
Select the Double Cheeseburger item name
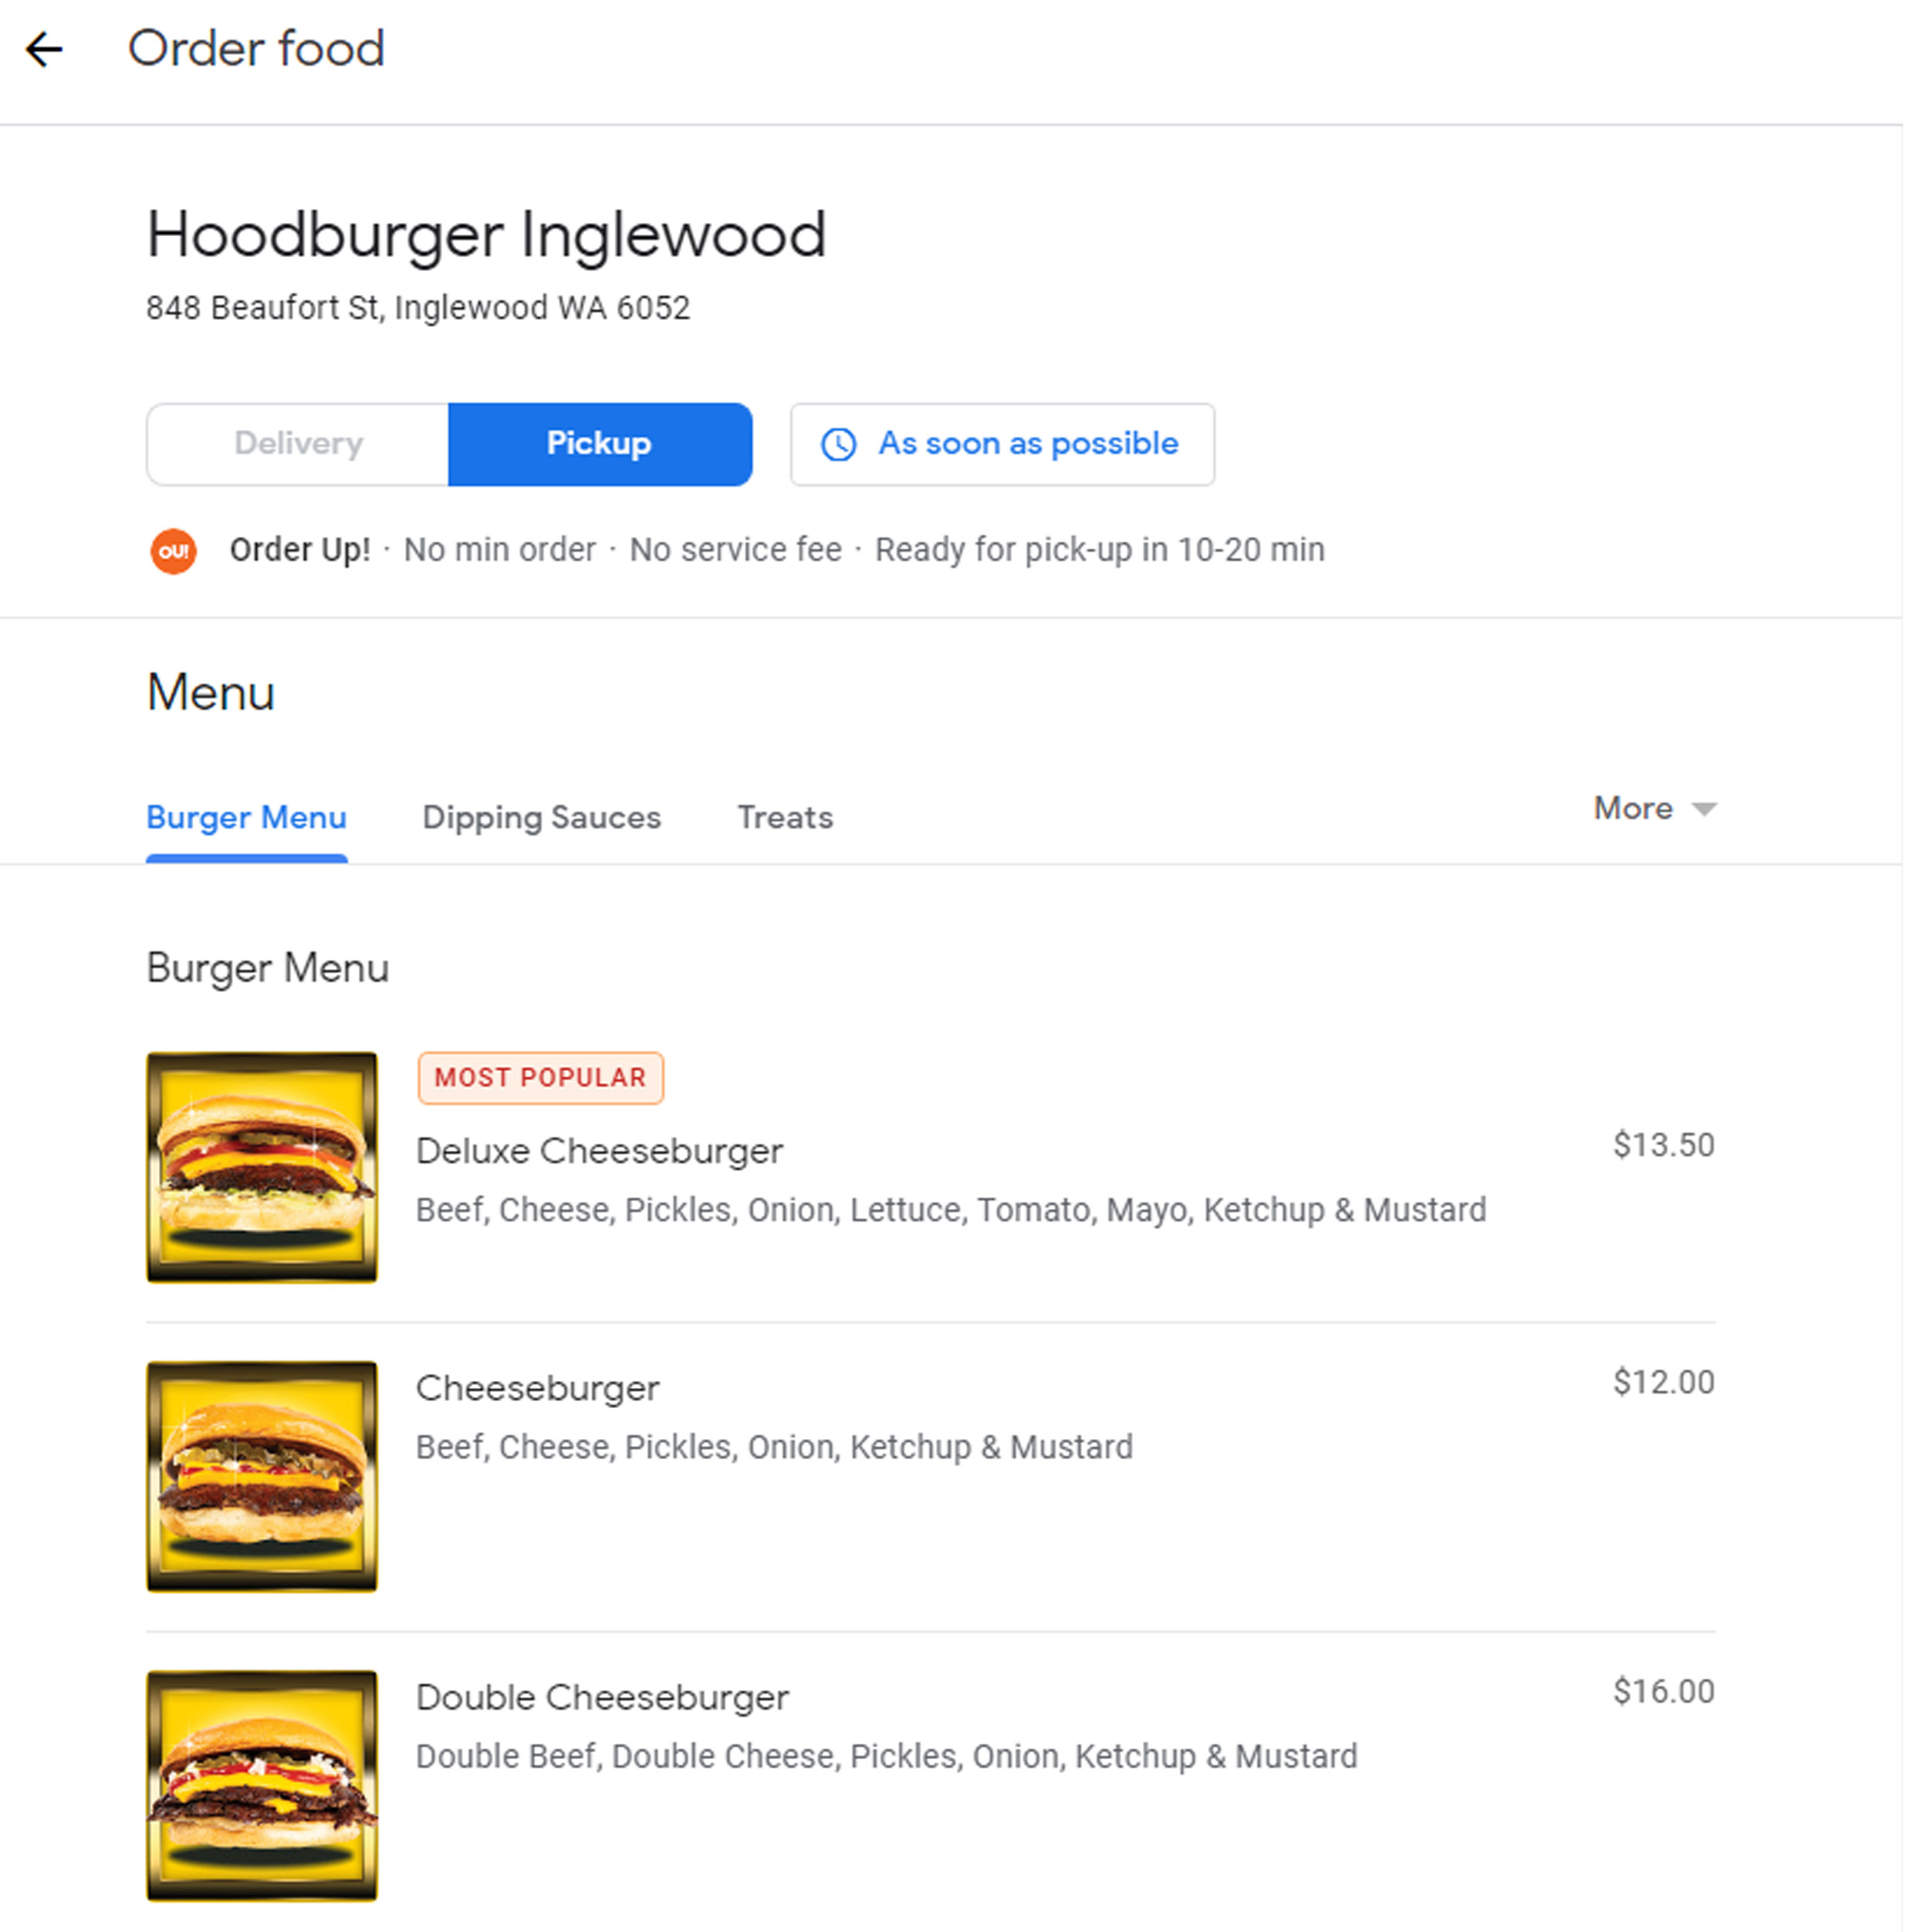[602, 1697]
